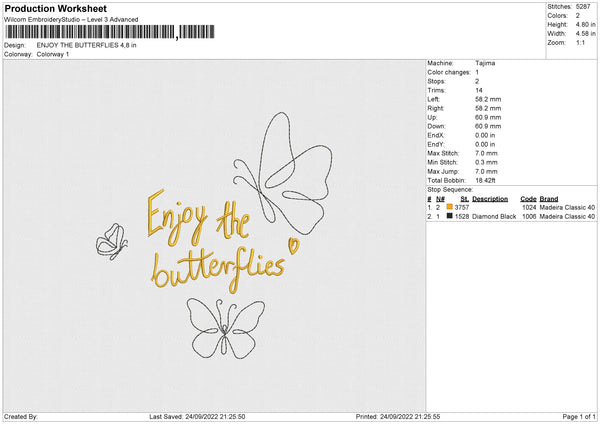The image size is (600, 424).
Task: Click the 'Brand' column header
Action: coord(549,199)
